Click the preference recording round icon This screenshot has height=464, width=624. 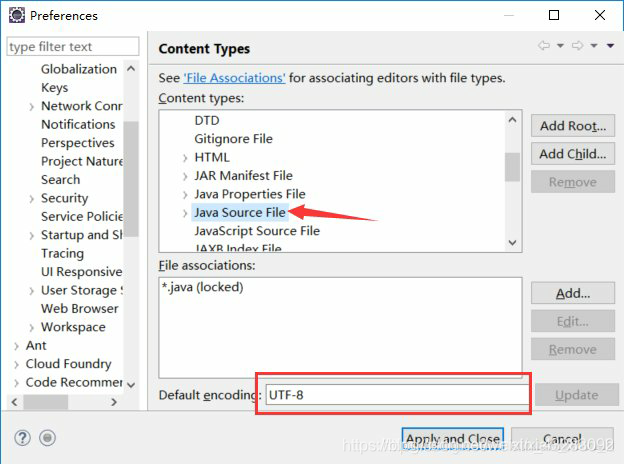pos(47,438)
